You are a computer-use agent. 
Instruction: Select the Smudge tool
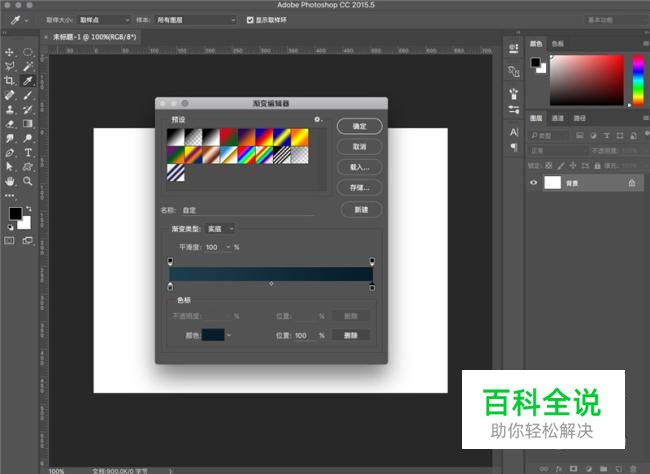coord(9,138)
